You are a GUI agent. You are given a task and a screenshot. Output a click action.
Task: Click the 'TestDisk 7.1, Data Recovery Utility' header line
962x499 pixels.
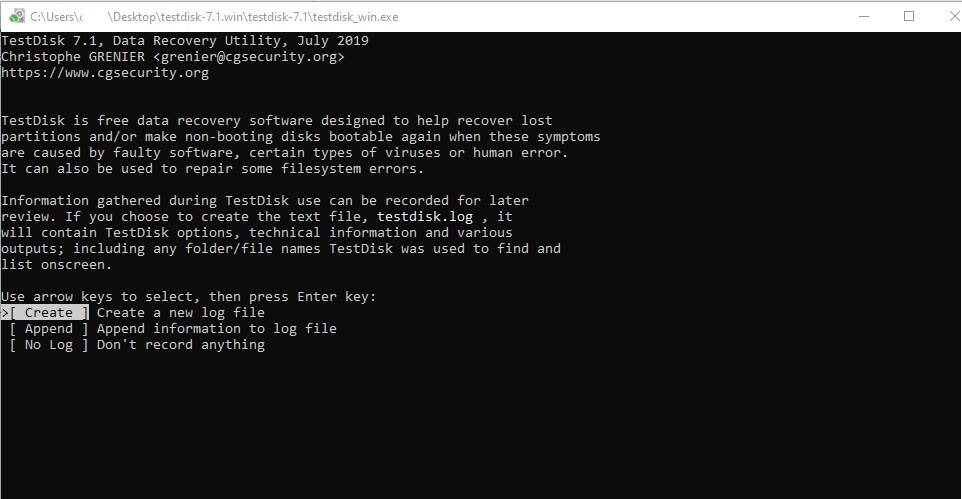pos(185,41)
